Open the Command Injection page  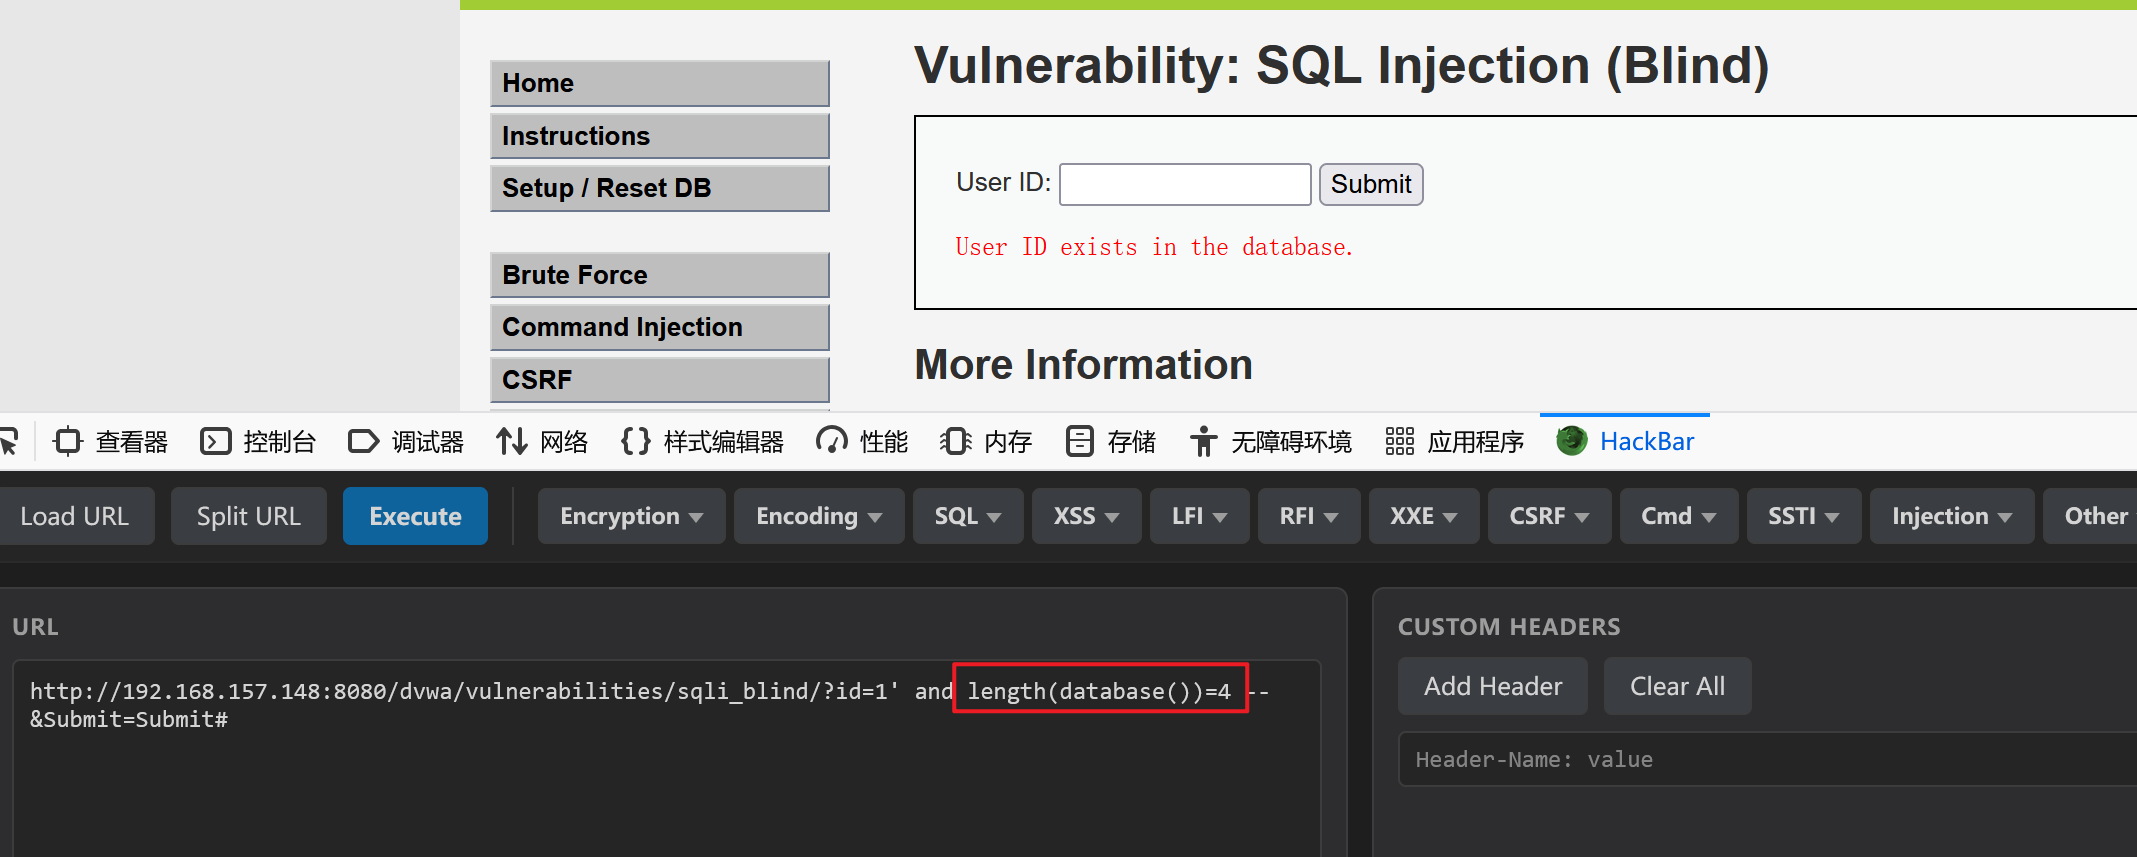pos(660,327)
